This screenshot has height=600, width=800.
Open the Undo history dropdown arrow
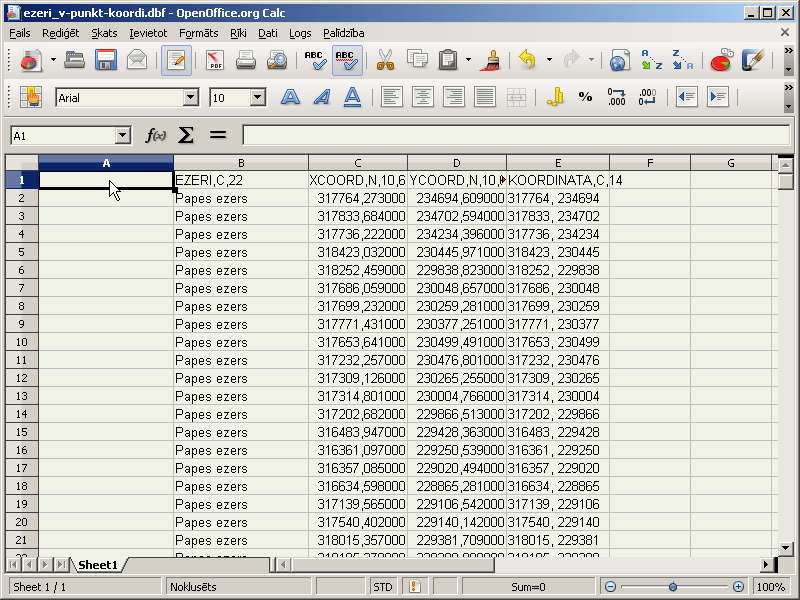(549, 60)
